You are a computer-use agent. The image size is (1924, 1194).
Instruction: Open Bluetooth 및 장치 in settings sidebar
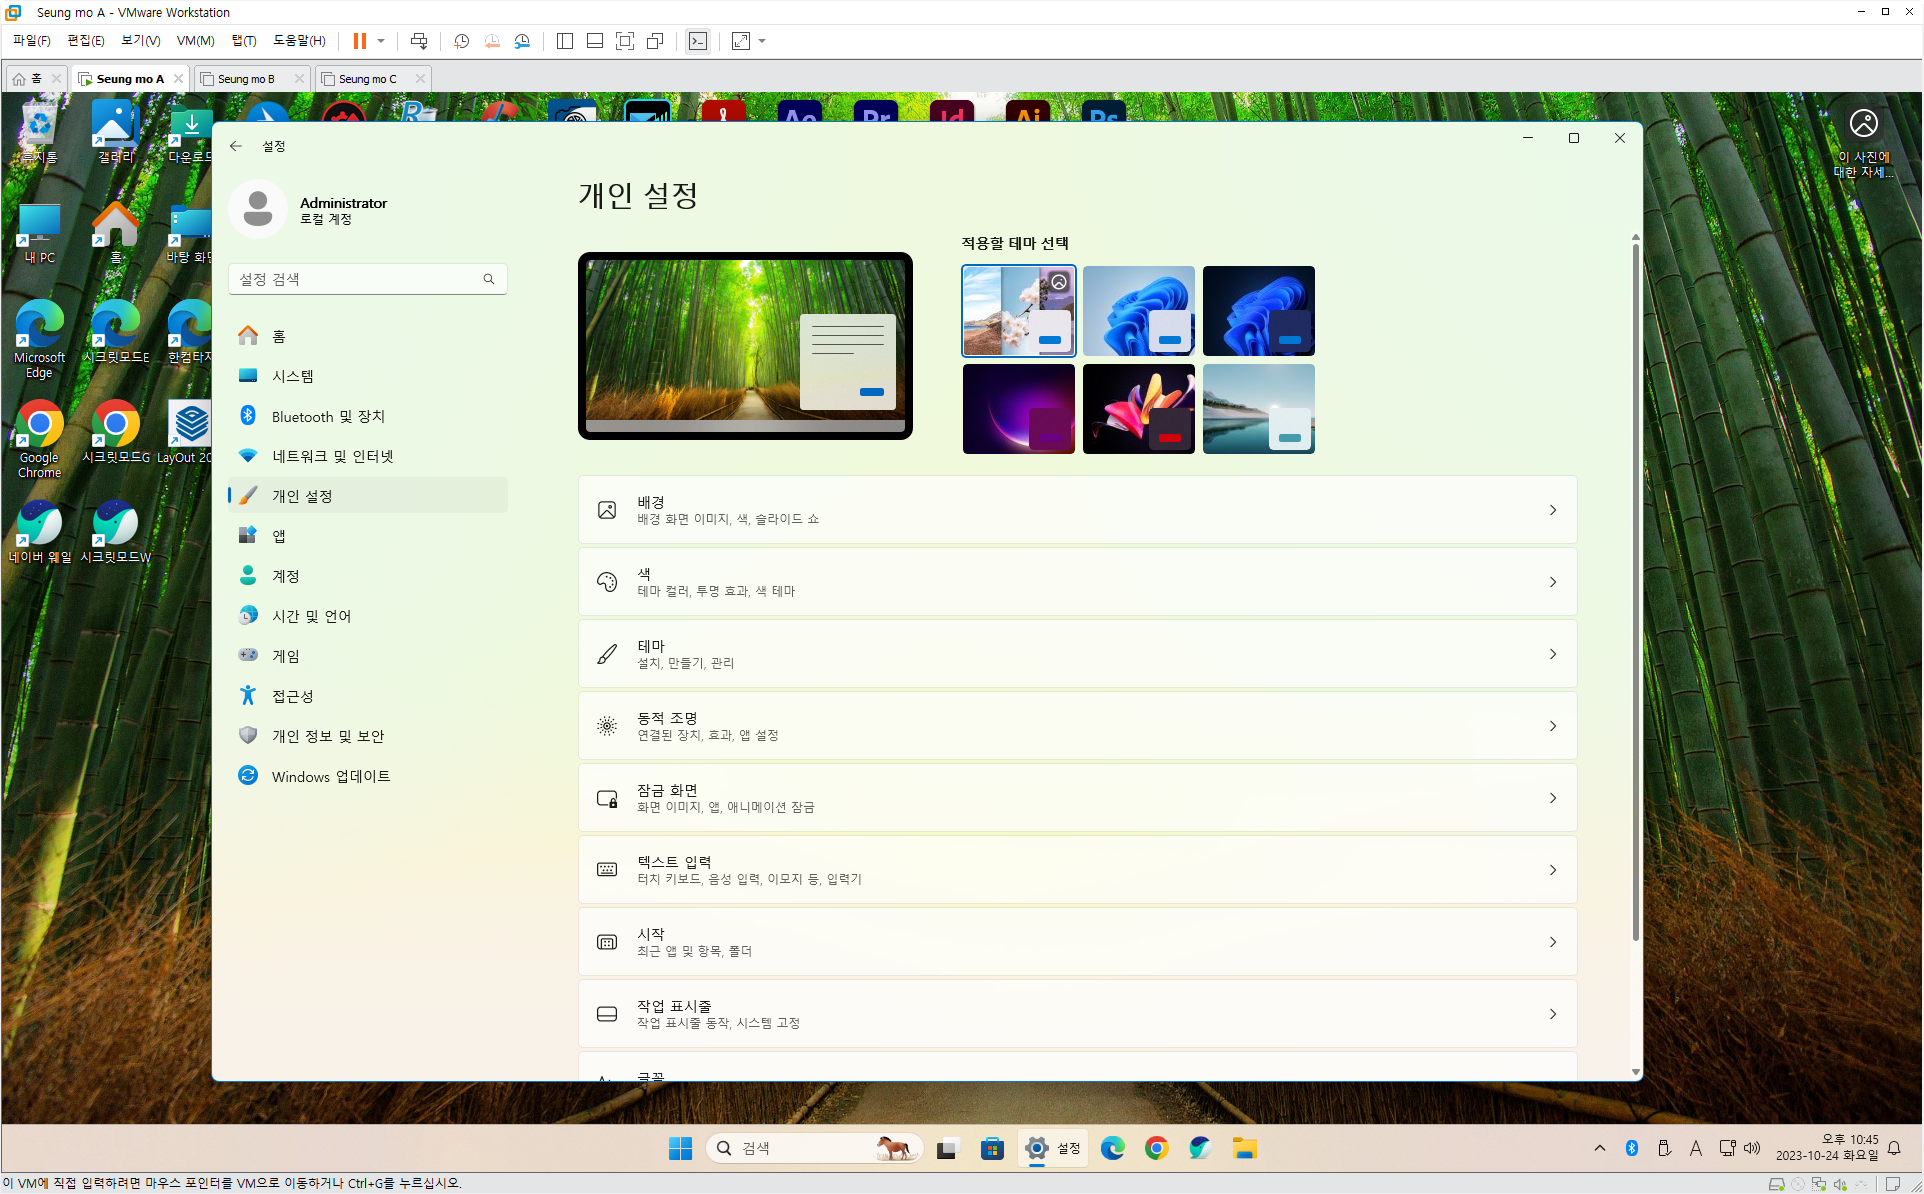[328, 416]
